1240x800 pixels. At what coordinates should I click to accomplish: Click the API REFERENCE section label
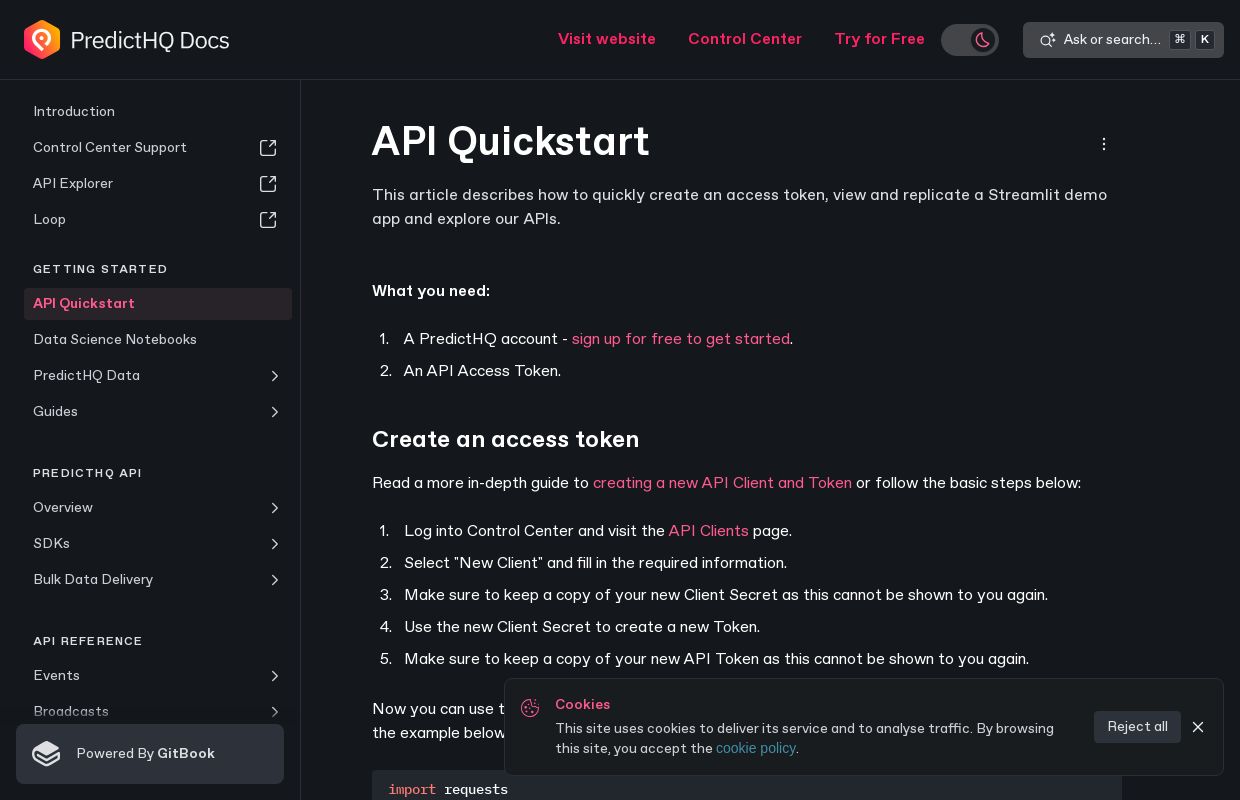(88, 641)
